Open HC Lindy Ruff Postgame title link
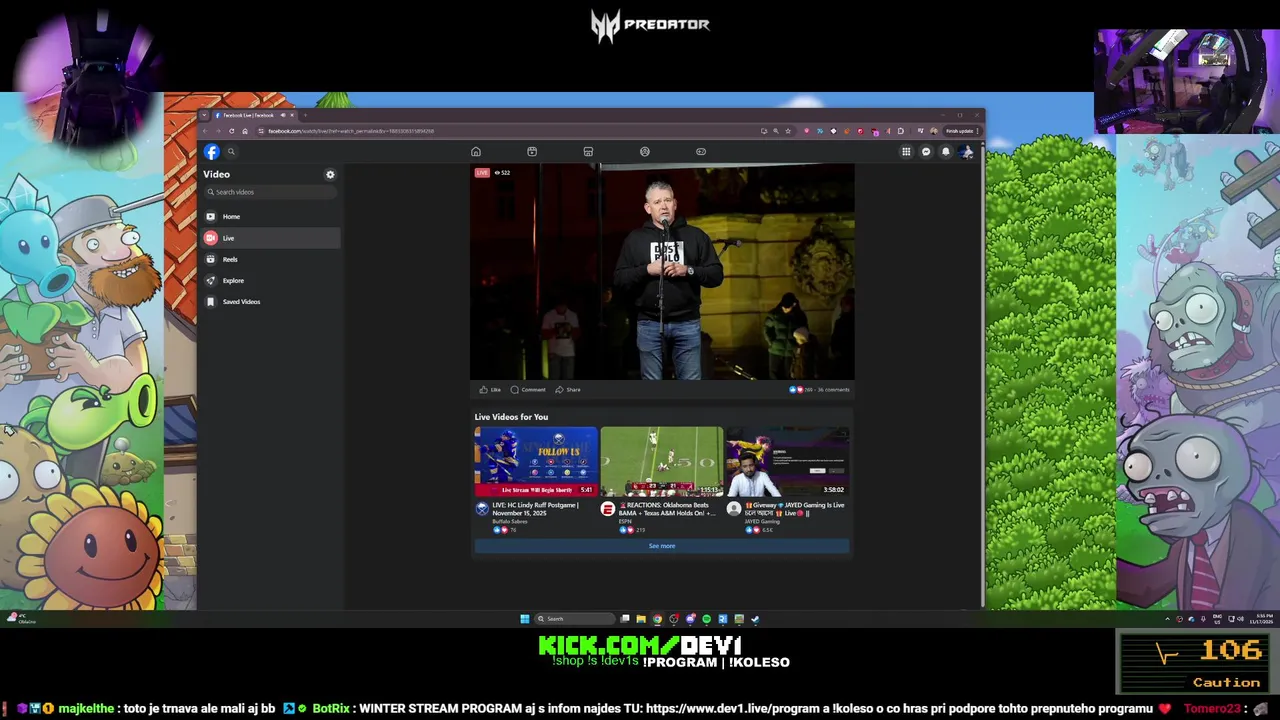 coord(535,509)
